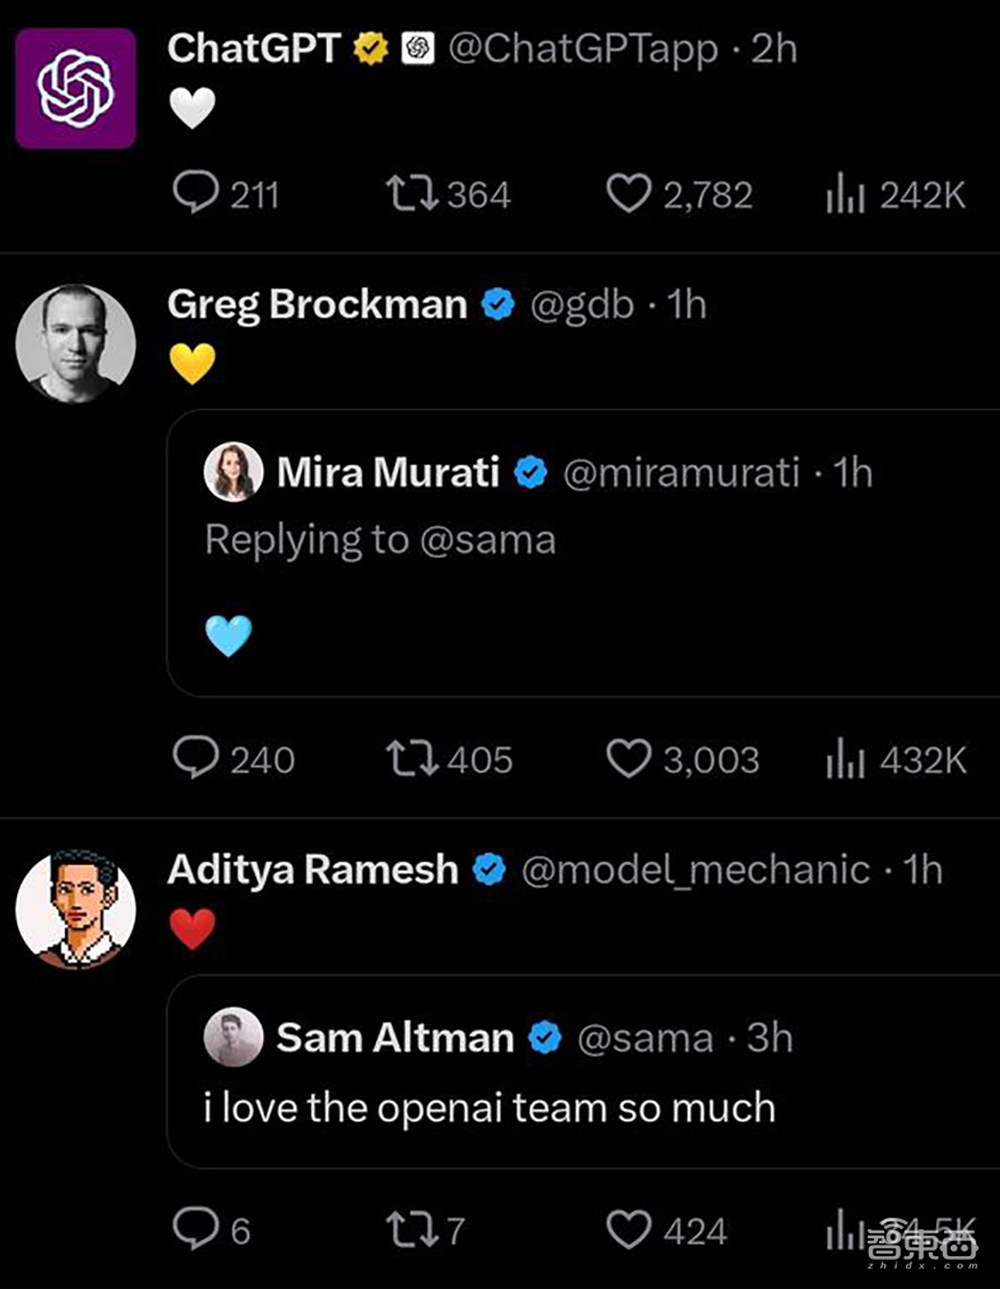Retweet Aditya Ramesh's red heart post
This screenshot has height=1289, width=1000.
pos(412,1229)
